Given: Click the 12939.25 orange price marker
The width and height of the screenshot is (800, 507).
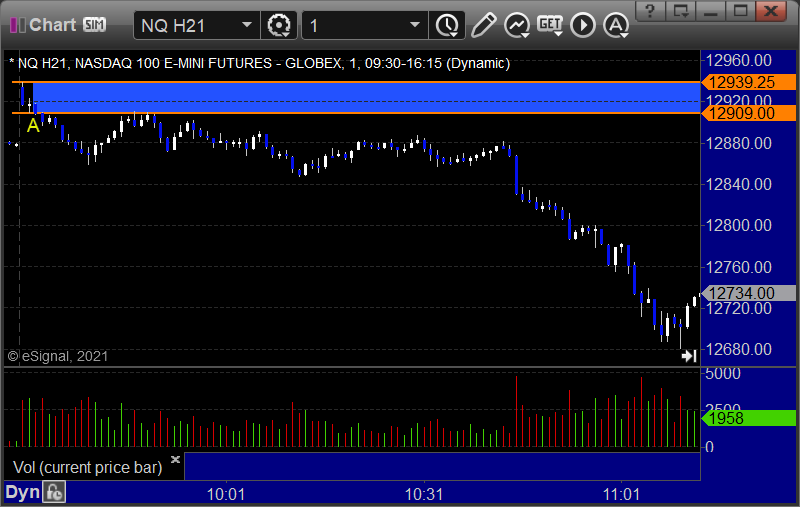Looking at the screenshot, I should coord(748,82).
